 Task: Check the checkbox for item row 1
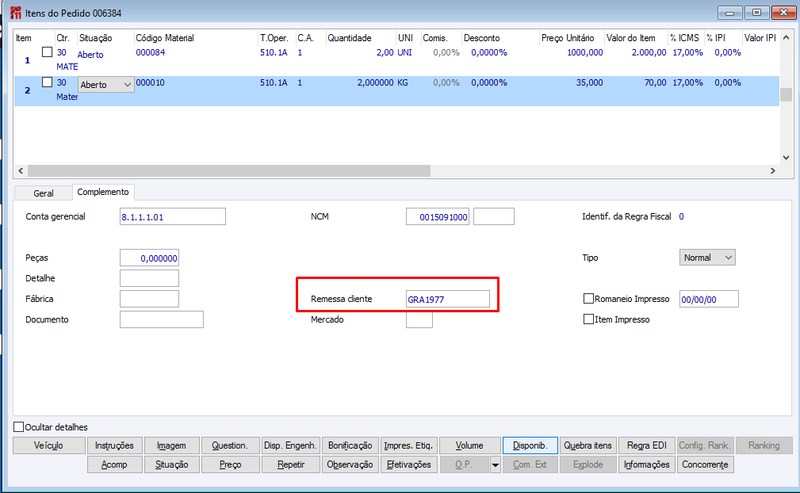47,52
